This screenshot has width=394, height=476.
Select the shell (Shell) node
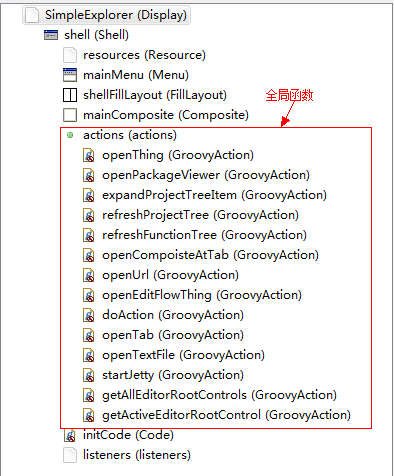(96, 35)
